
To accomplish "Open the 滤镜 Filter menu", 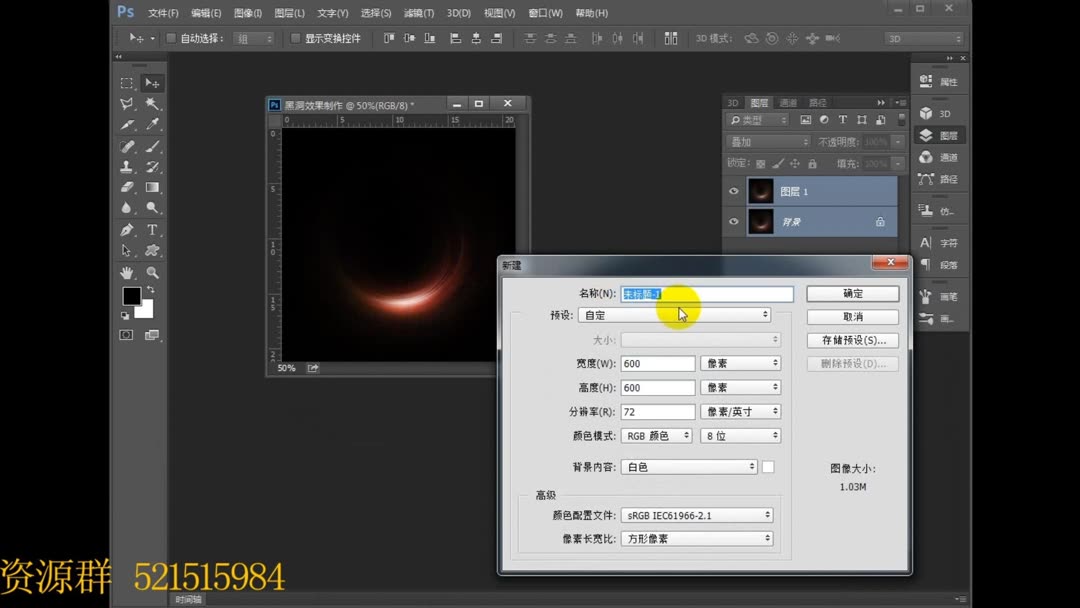I will click(x=419, y=13).
